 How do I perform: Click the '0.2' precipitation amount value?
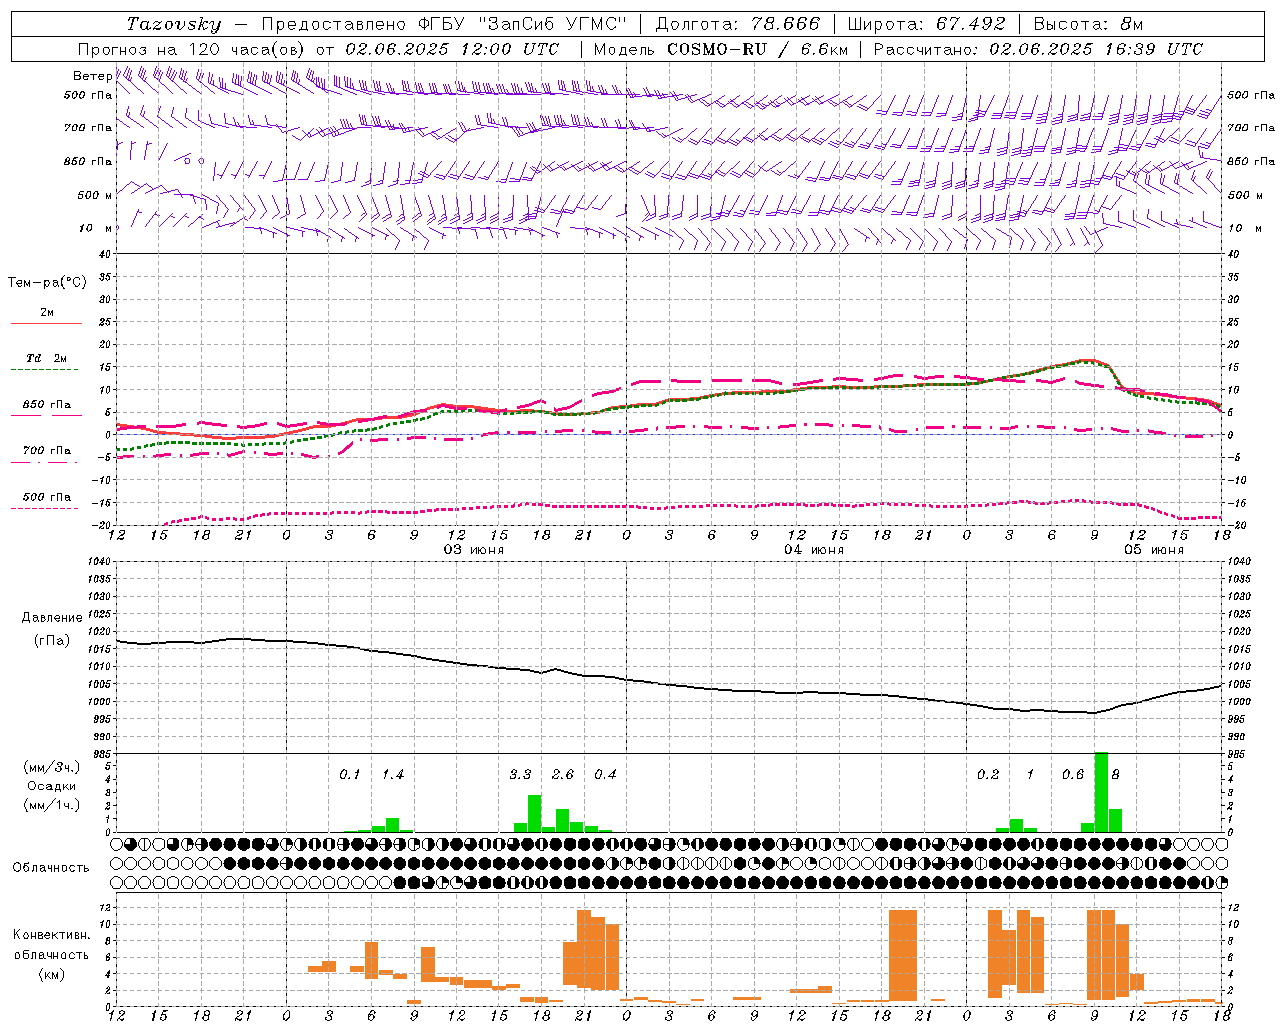988,774
